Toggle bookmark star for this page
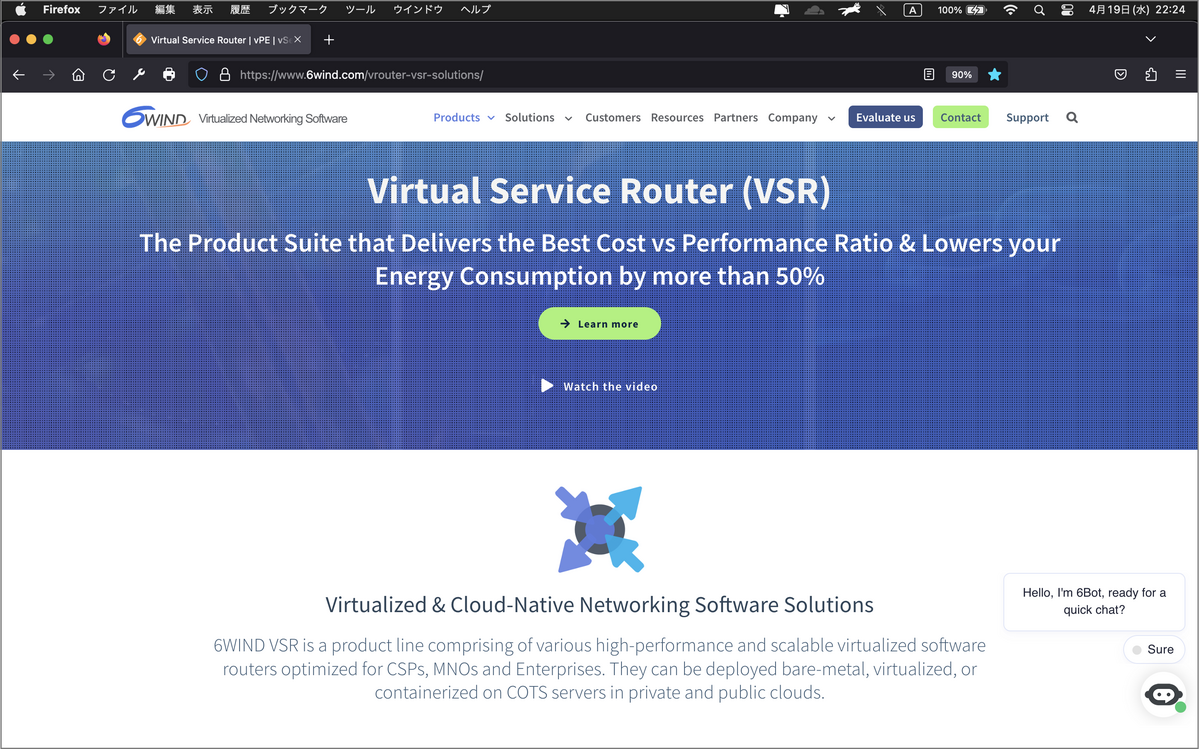The width and height of the screenshot is (1200, 749). (x=994, y=74)
